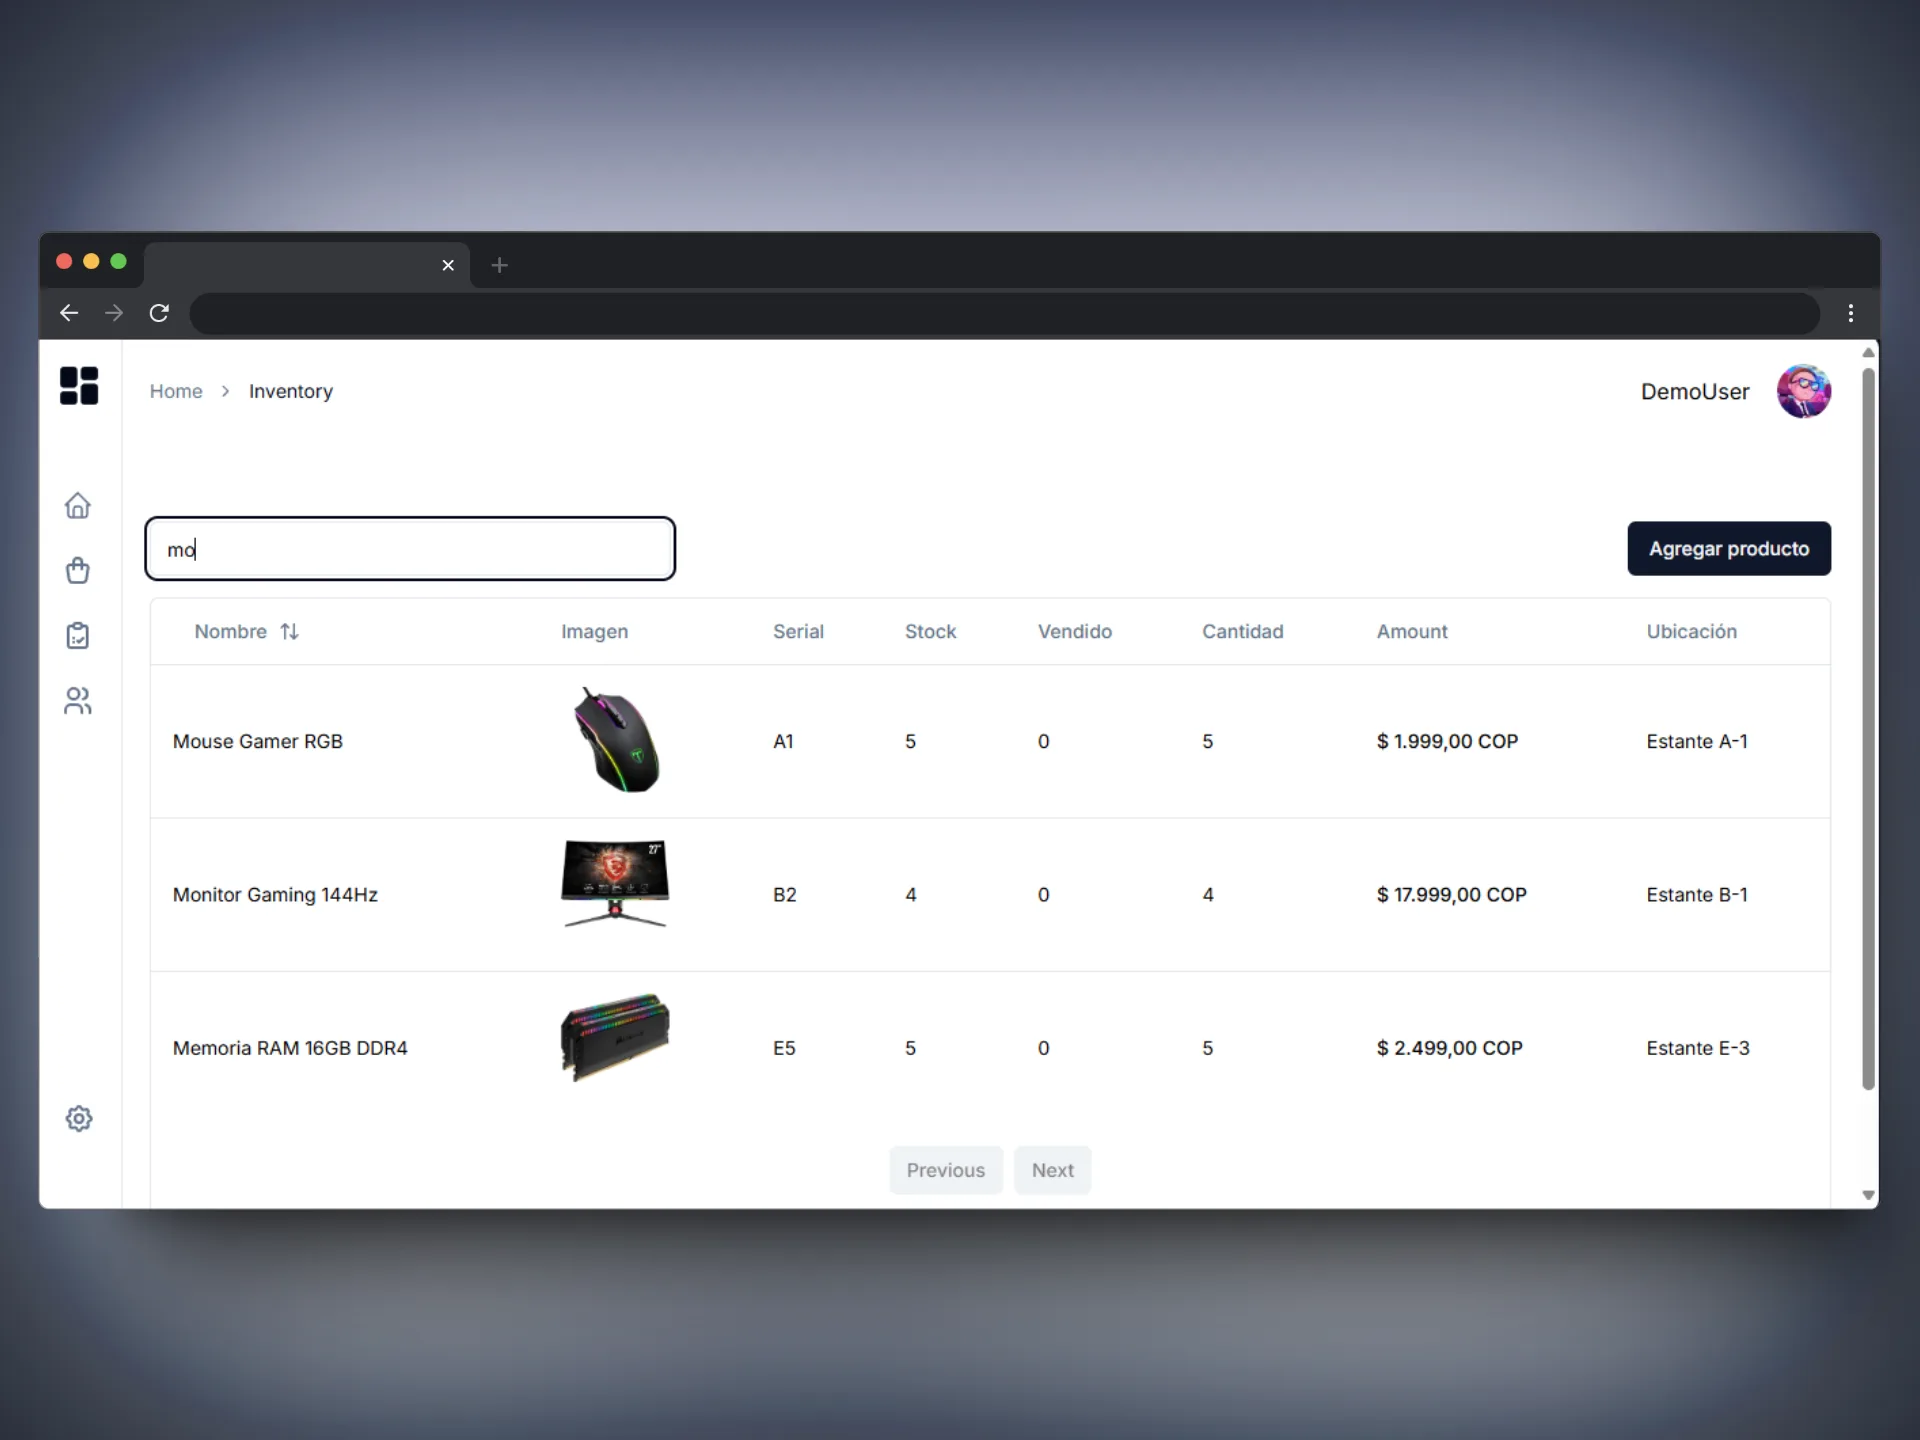The image size is (1920, 1440).
Task: Open the clipboard checklist sidebar icon
Action: (78, 636)
